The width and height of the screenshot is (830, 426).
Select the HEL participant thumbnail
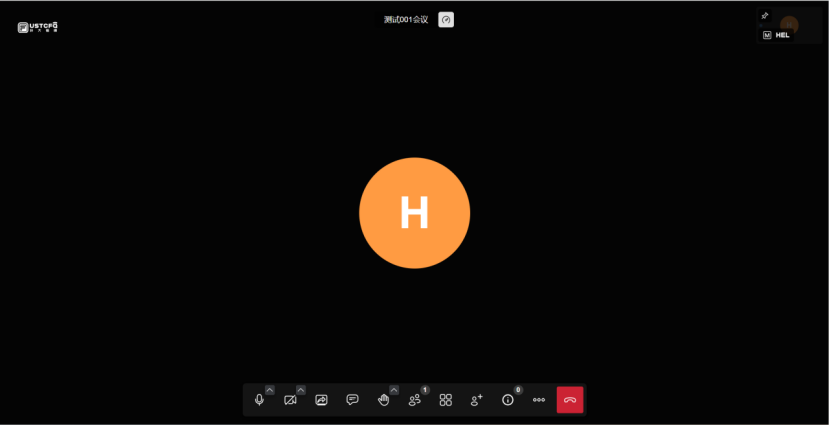point(790,26)
